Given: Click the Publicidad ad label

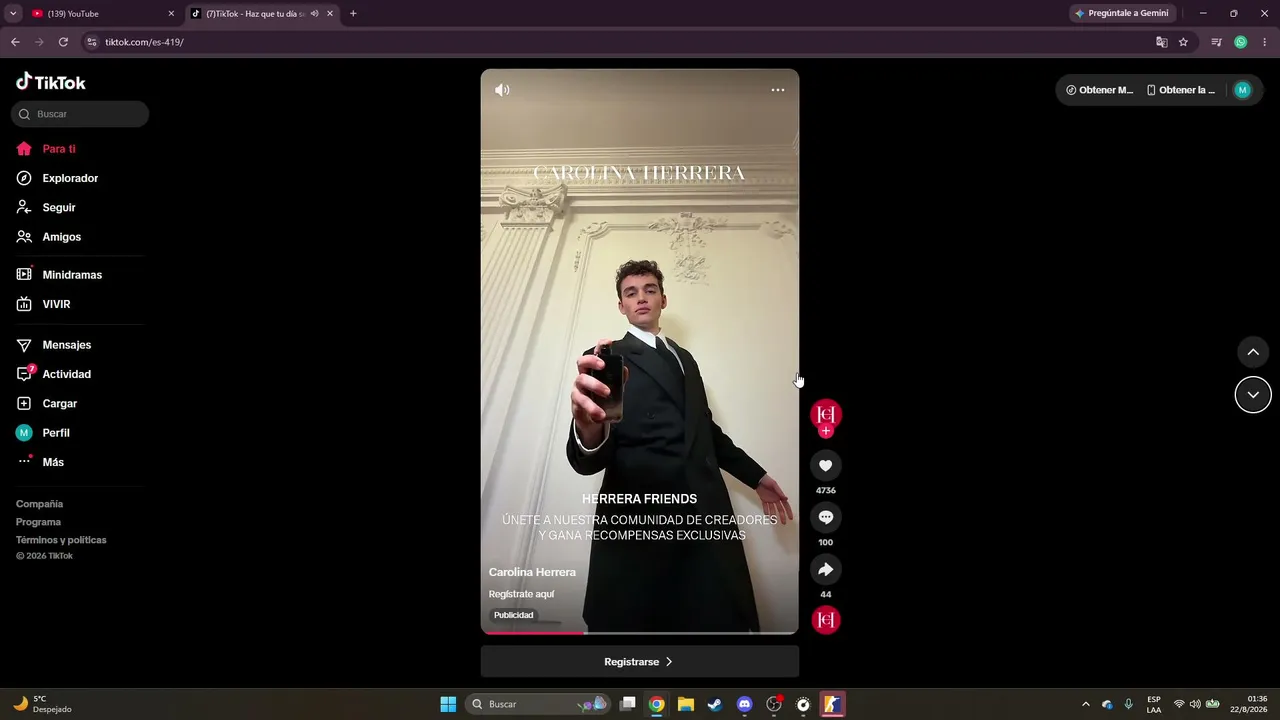Looking at the screenshot, I should [x=514, y=615].
